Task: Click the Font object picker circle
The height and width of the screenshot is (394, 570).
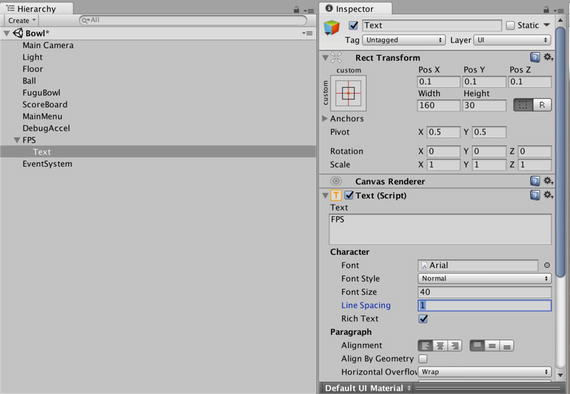Action: (547, 265)
